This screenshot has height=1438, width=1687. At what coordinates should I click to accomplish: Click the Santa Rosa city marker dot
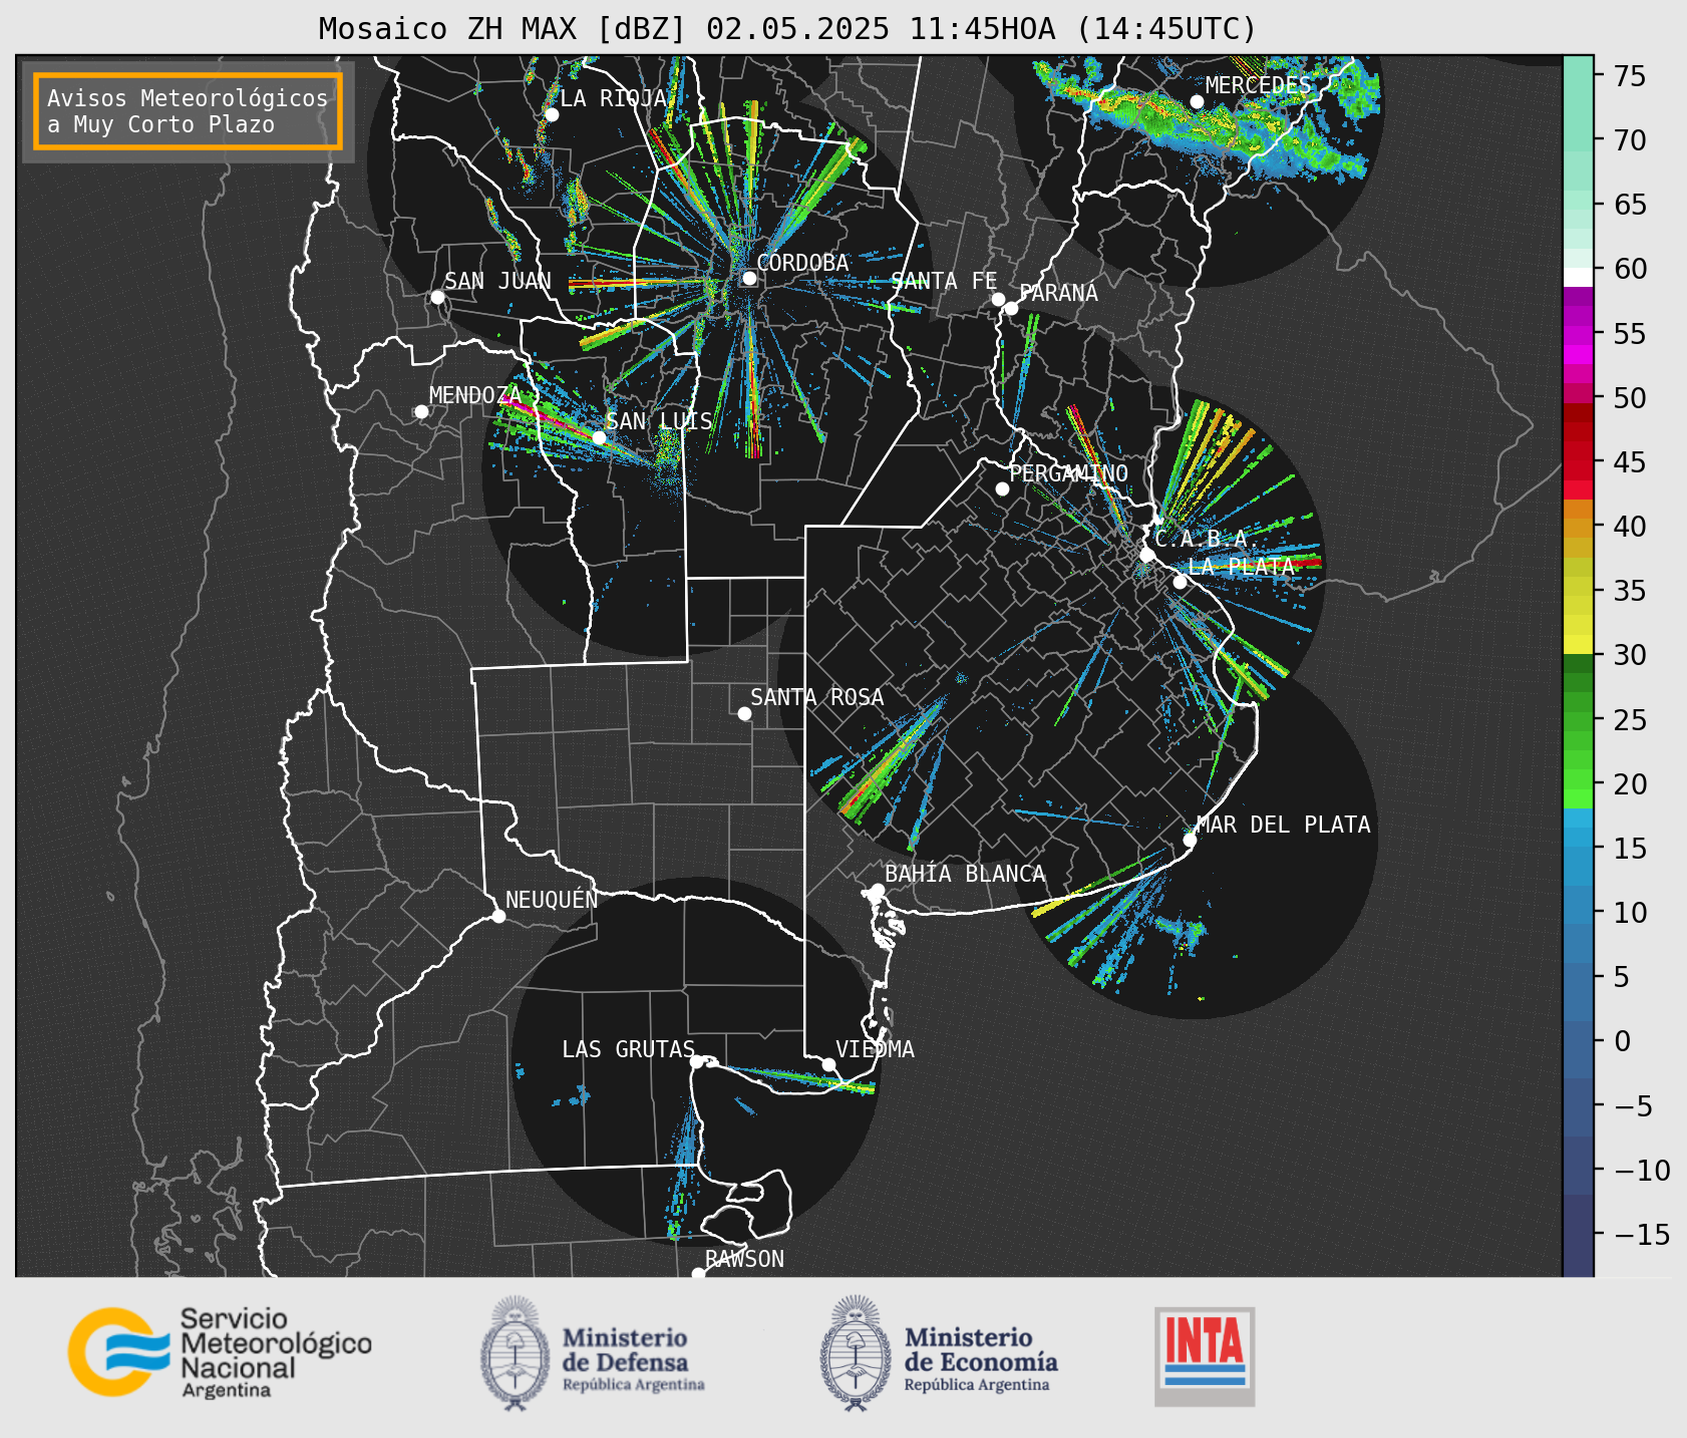tap(744, 713)
